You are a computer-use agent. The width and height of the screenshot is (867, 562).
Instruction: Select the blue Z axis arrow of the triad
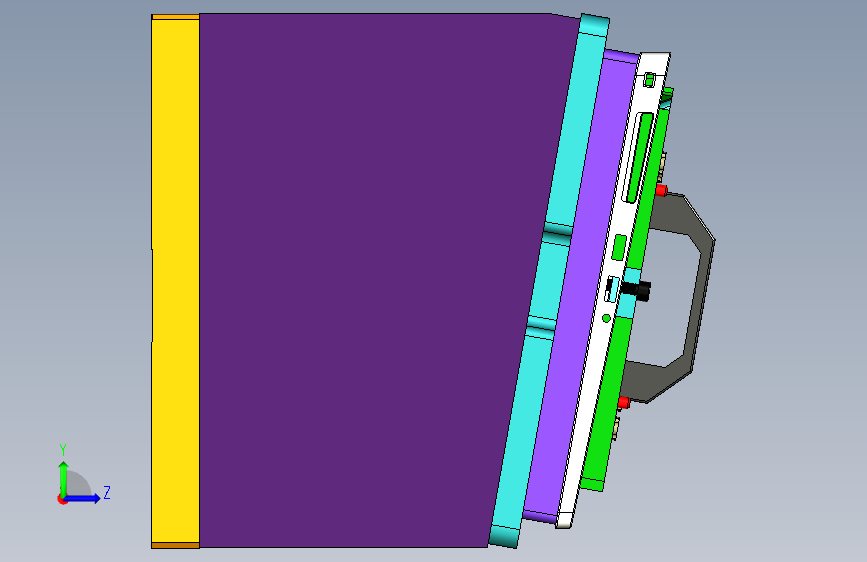pos(84,498)
